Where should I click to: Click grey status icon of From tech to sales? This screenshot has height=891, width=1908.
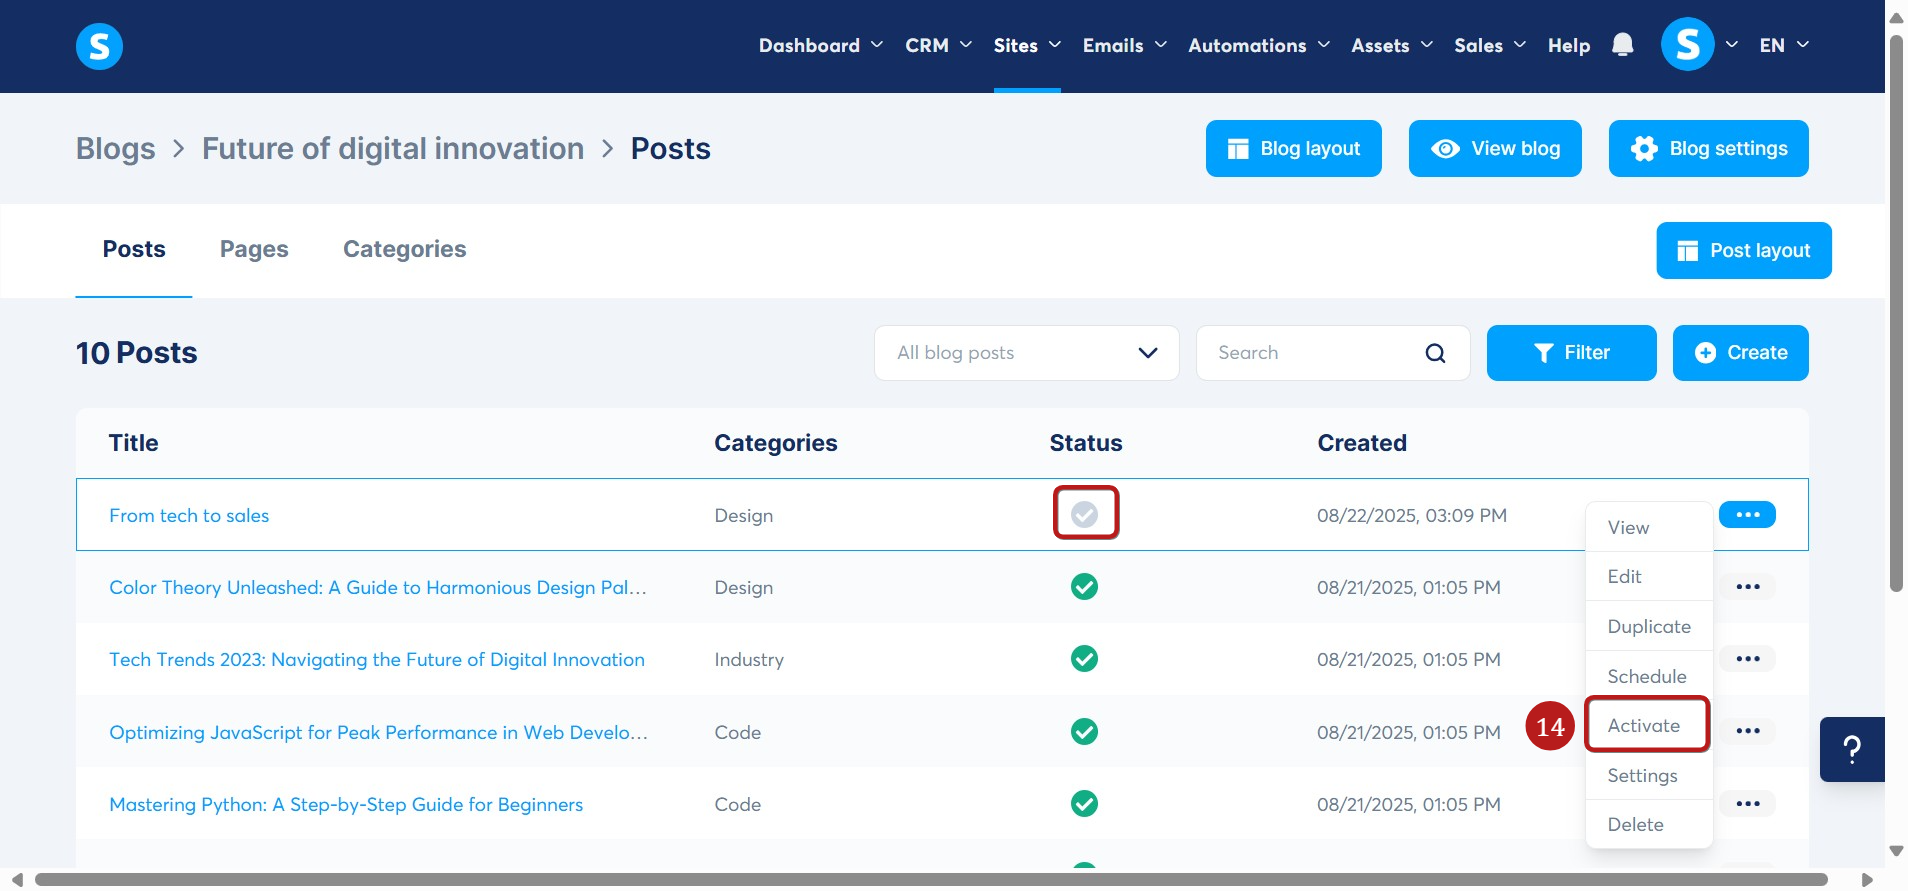coord(1084,514)
